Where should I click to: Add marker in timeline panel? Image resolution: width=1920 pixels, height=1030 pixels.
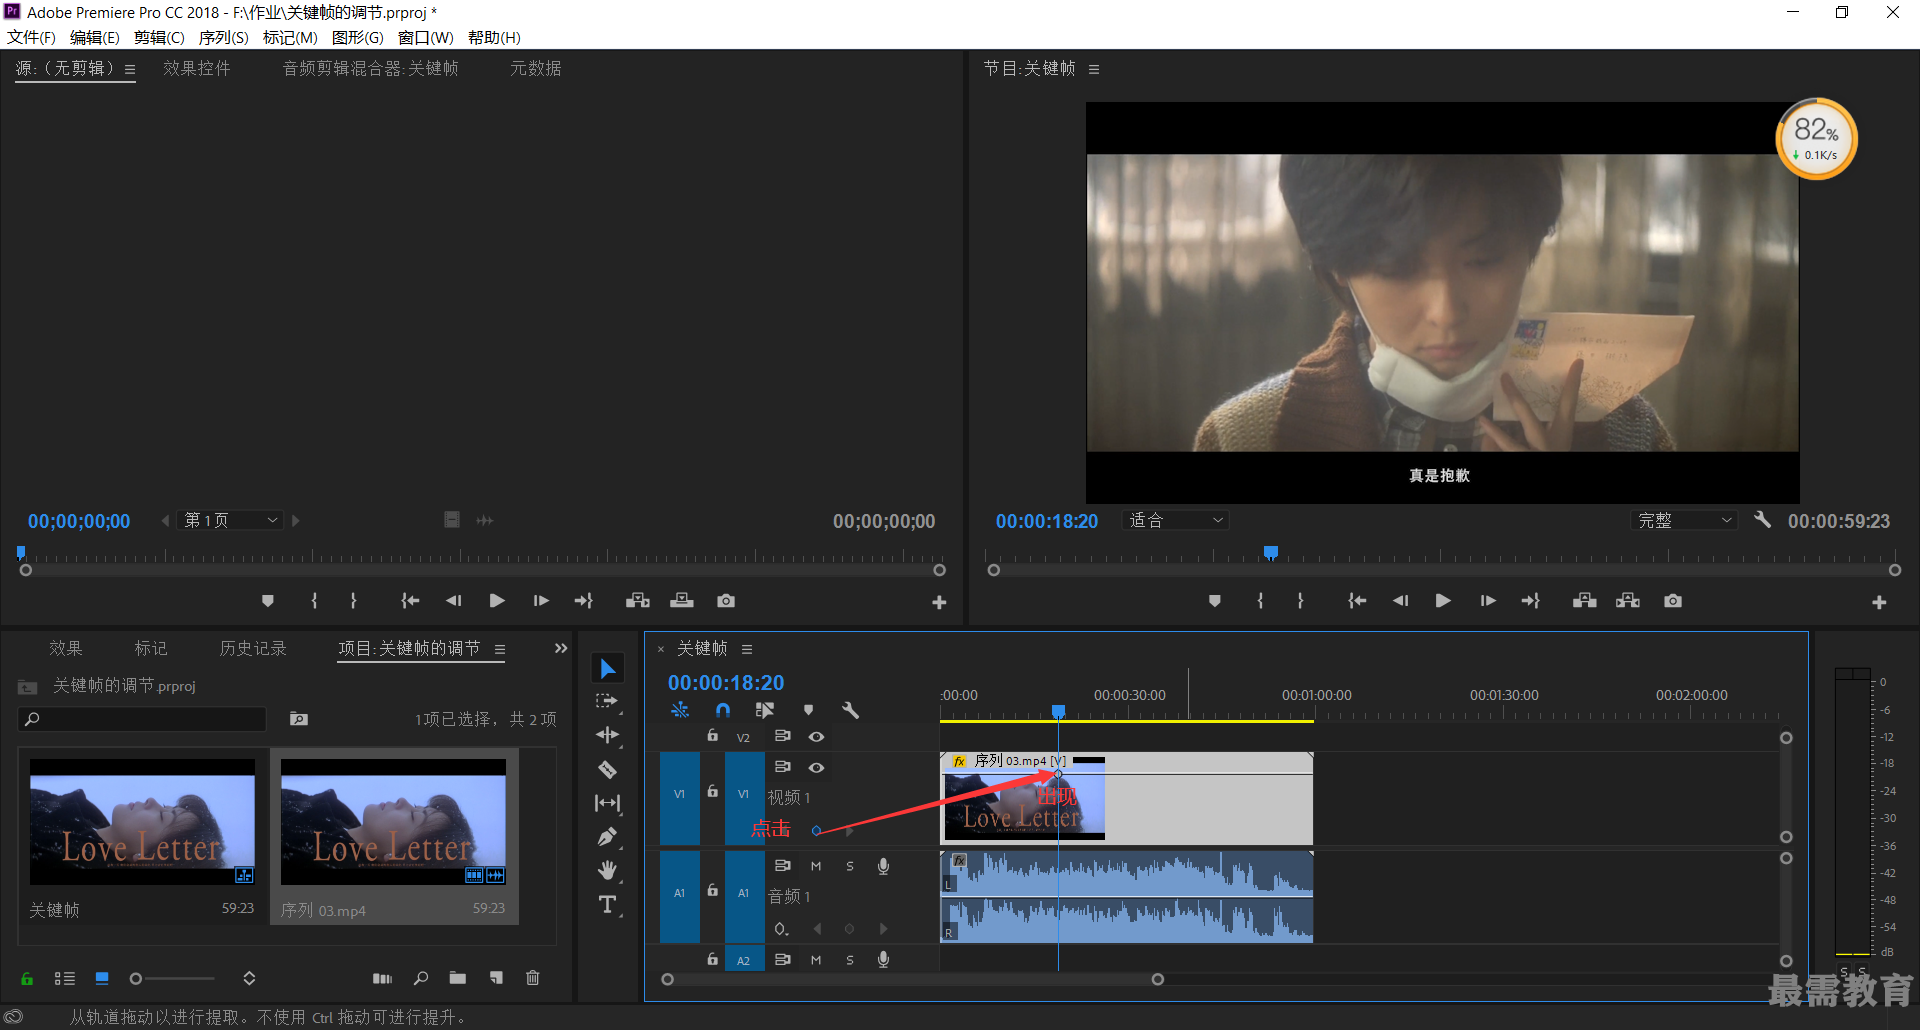coord(809,710)
